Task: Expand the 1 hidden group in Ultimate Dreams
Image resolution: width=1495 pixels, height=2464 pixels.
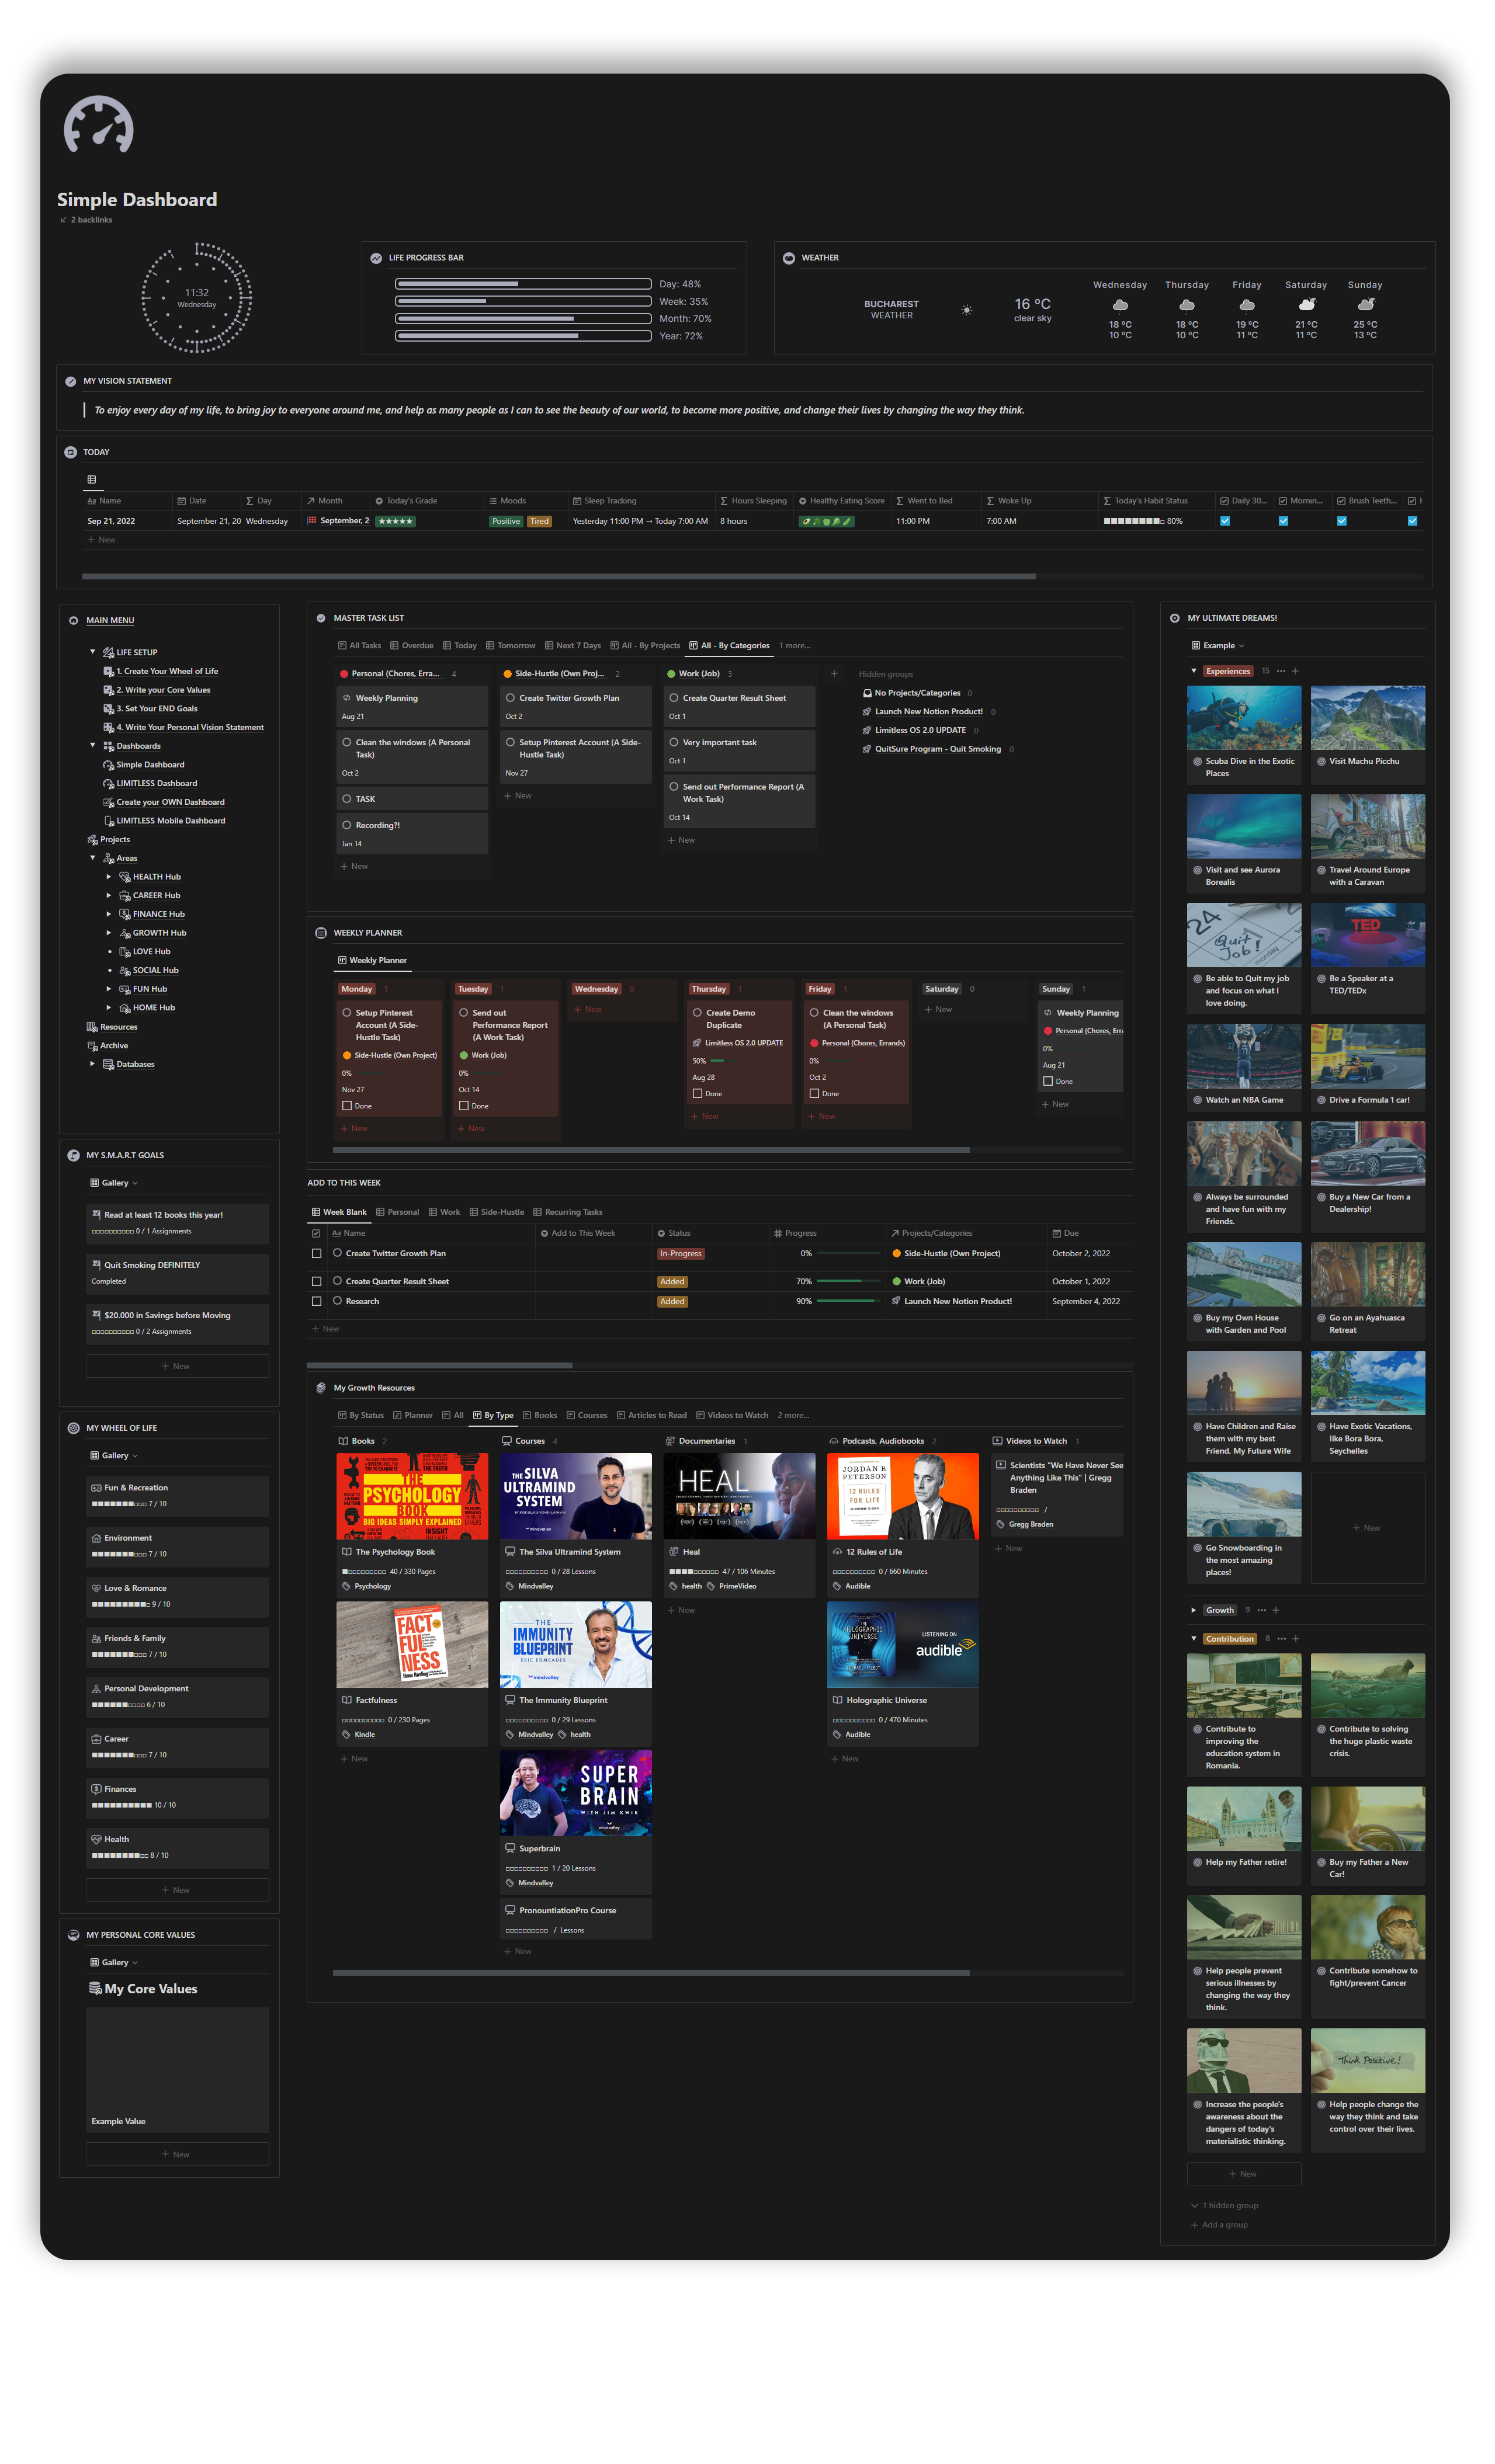Action: tap(1225, 2206)
